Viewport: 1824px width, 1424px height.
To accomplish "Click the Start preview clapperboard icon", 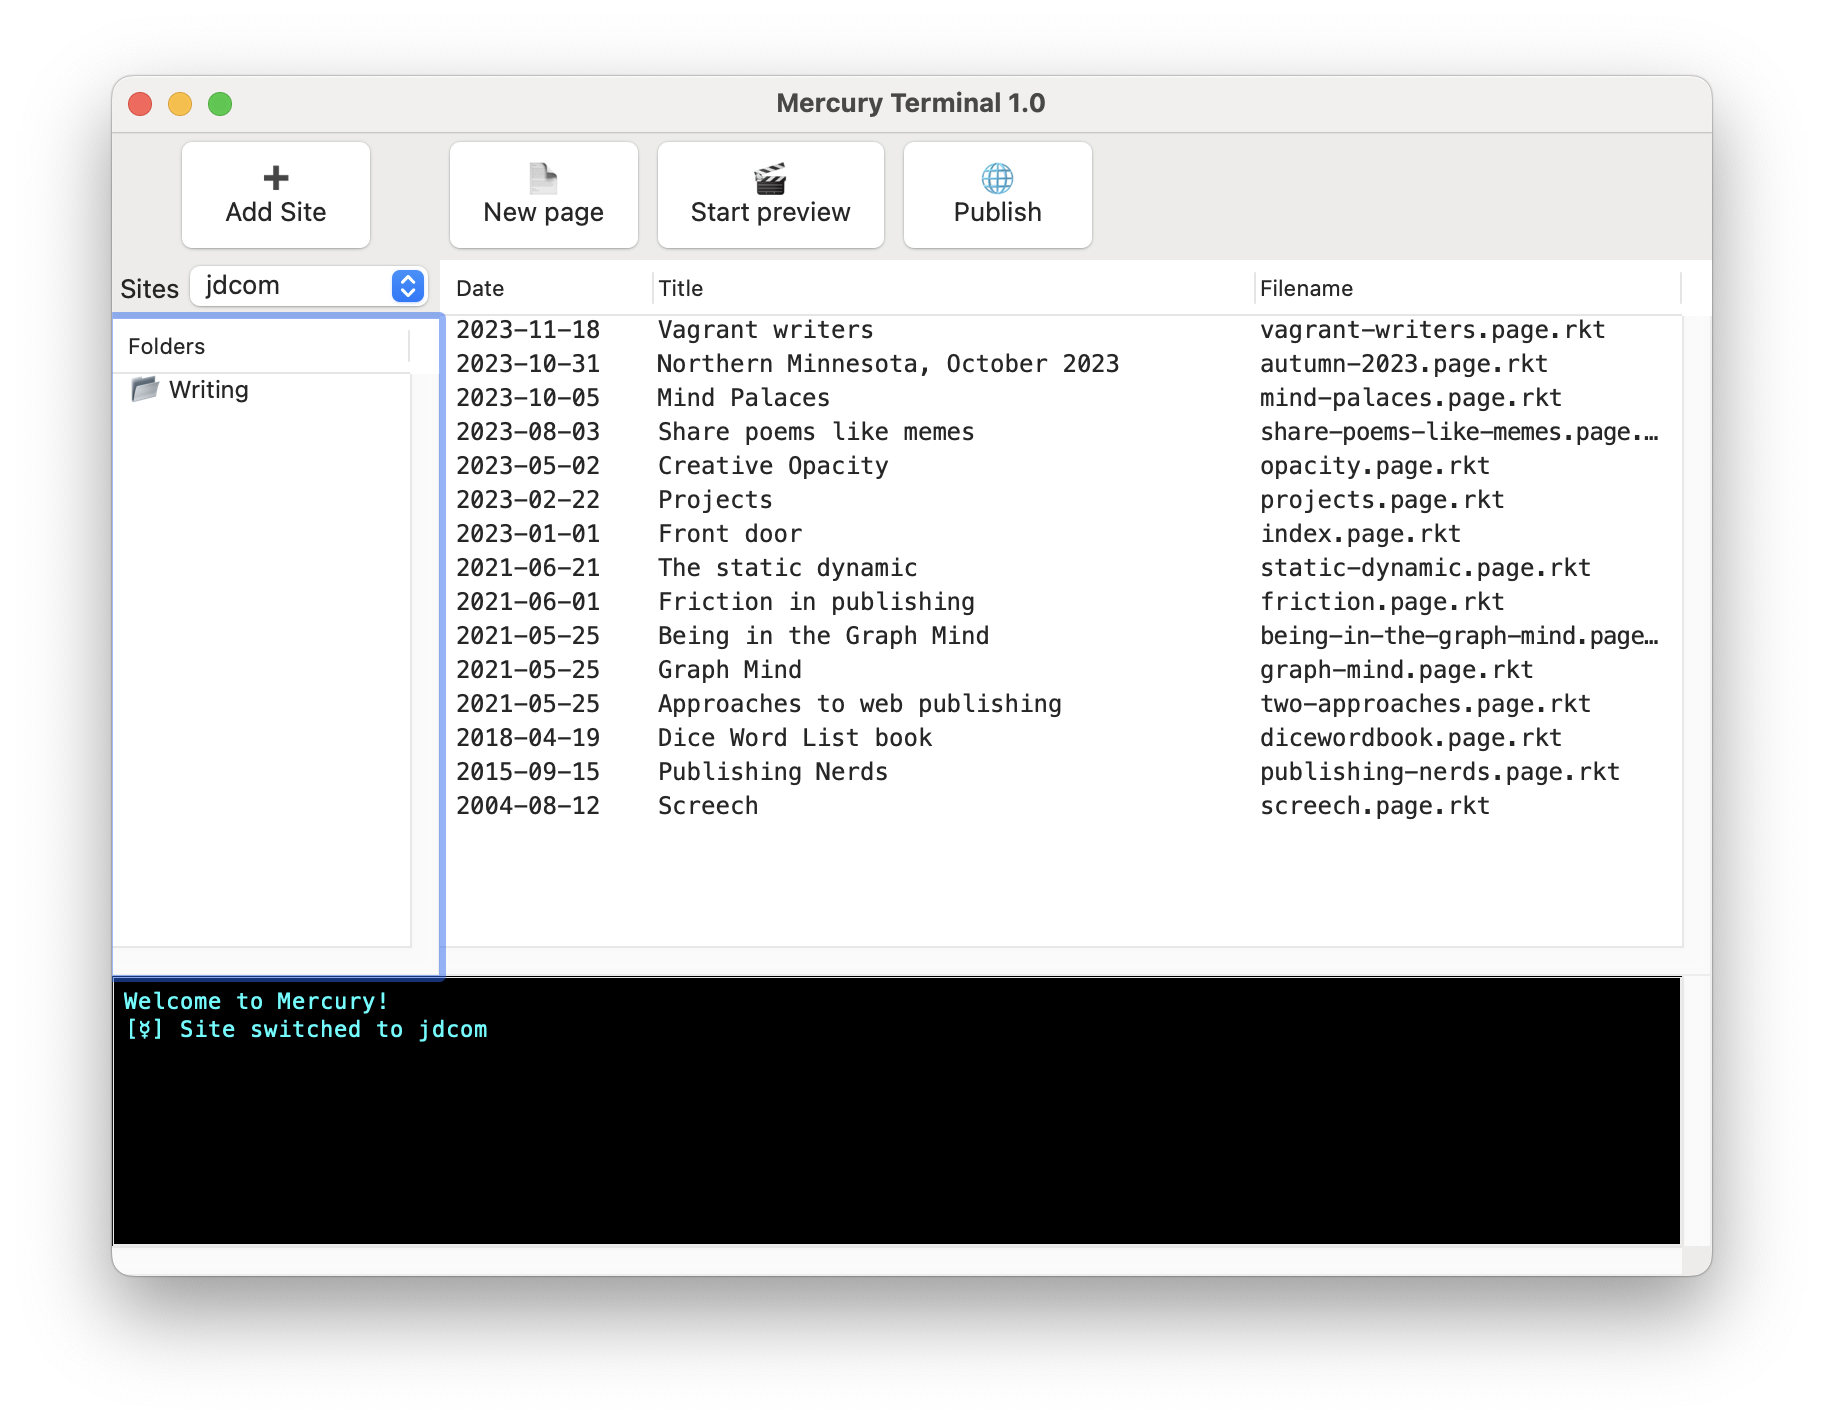I will click(770, 179).
